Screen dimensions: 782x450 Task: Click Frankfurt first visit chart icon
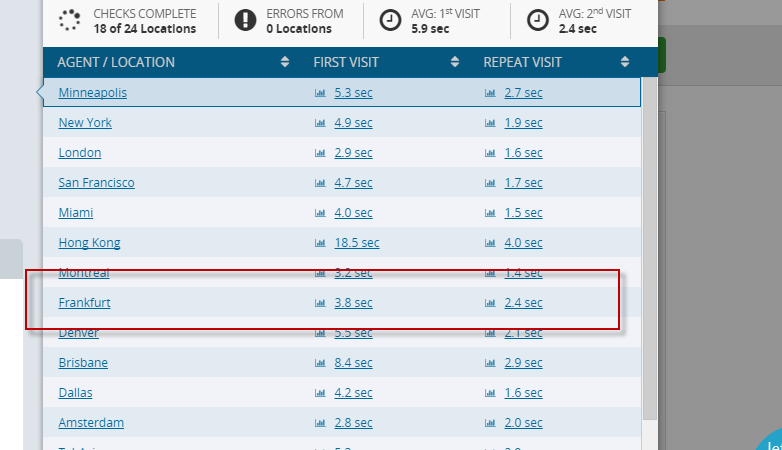click(x=320, y=302)
